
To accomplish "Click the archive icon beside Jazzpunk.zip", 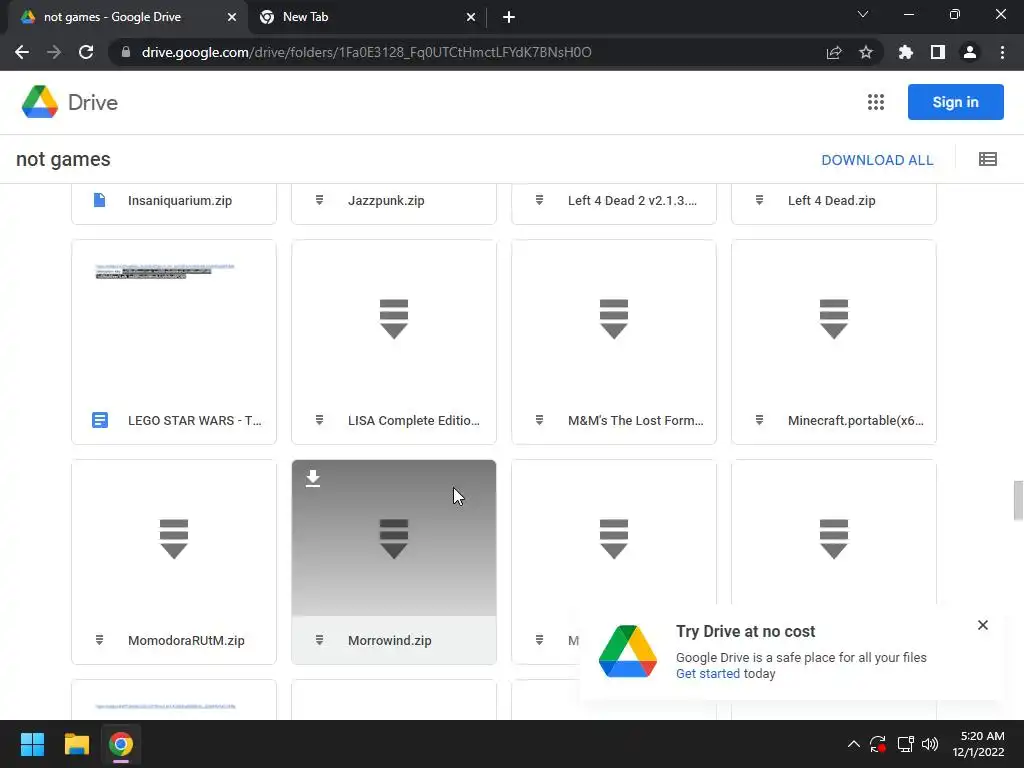I will click(319, 200).
